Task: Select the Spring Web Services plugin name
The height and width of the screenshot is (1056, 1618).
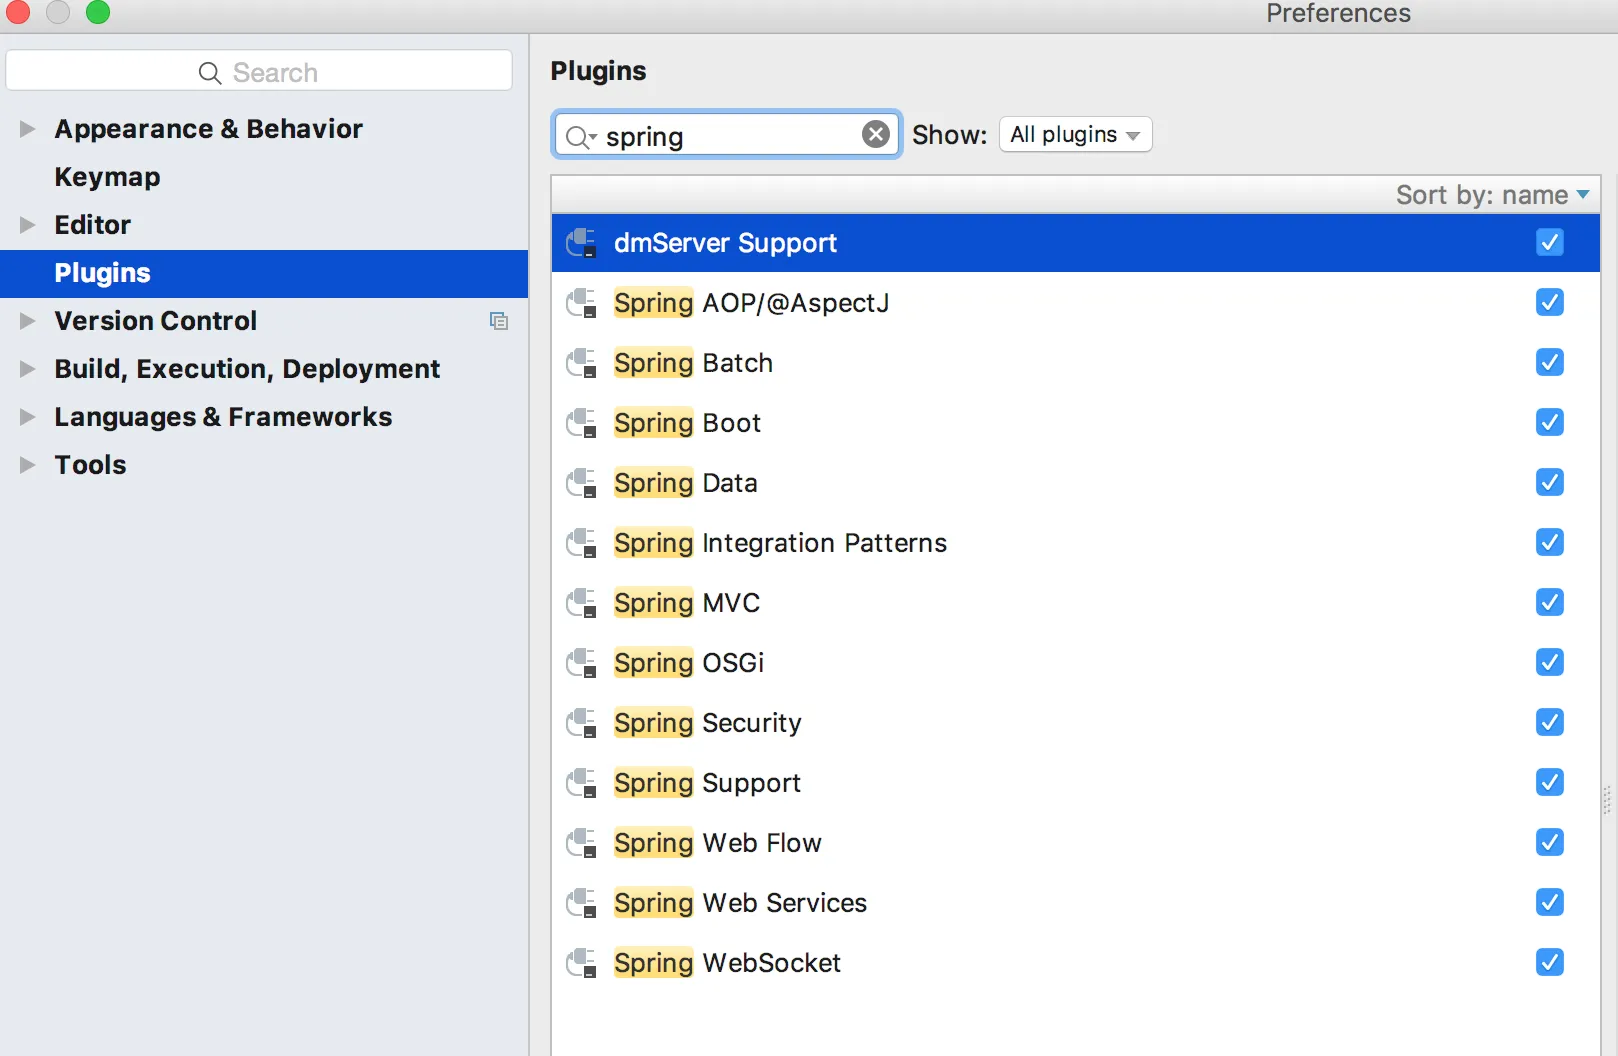Action: (x=740, y=903)
